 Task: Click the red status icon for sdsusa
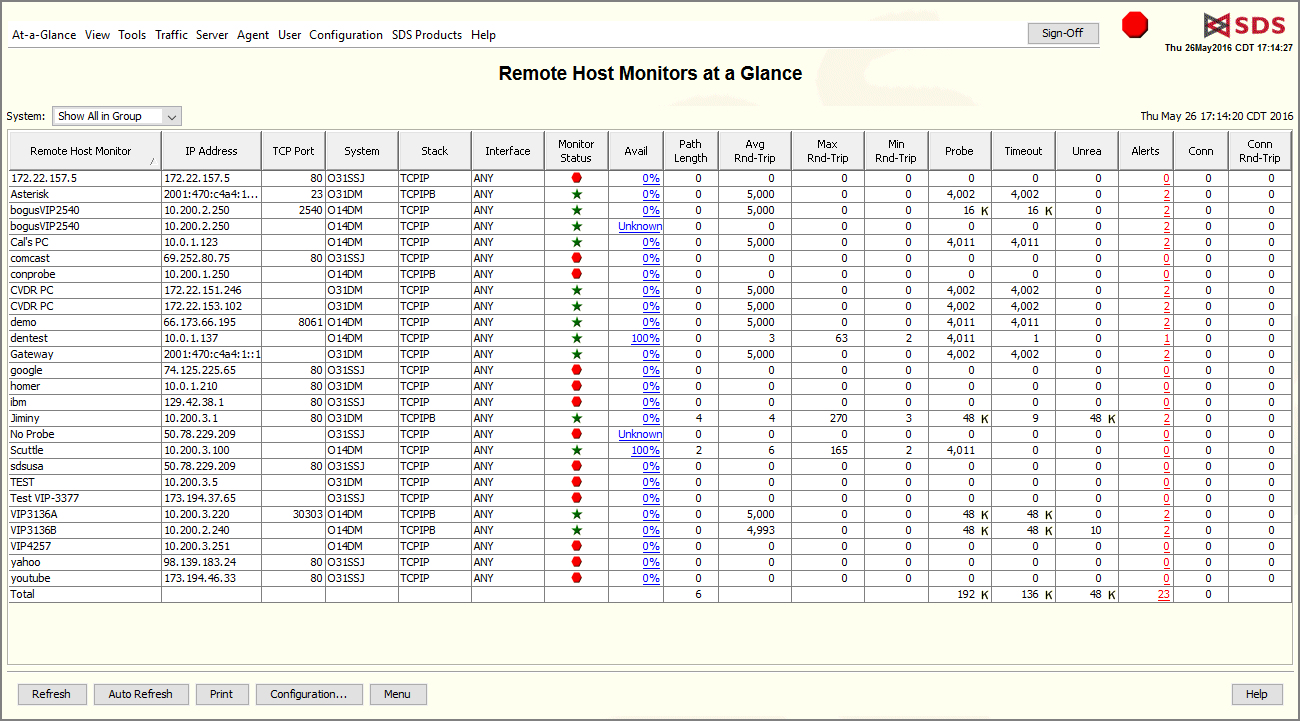coord(576,466)
